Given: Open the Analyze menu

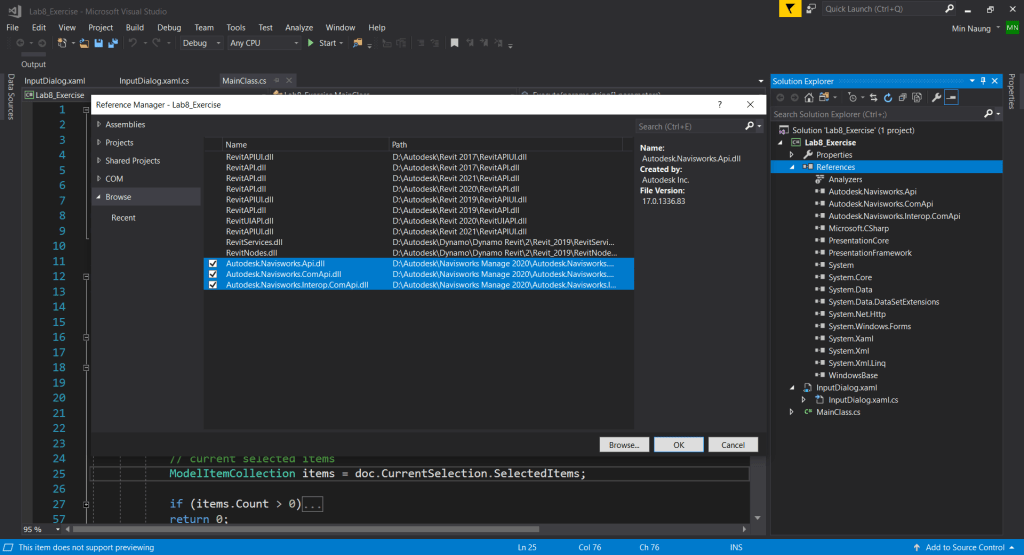Looking at the screenshot, I should tap(299, 27).
